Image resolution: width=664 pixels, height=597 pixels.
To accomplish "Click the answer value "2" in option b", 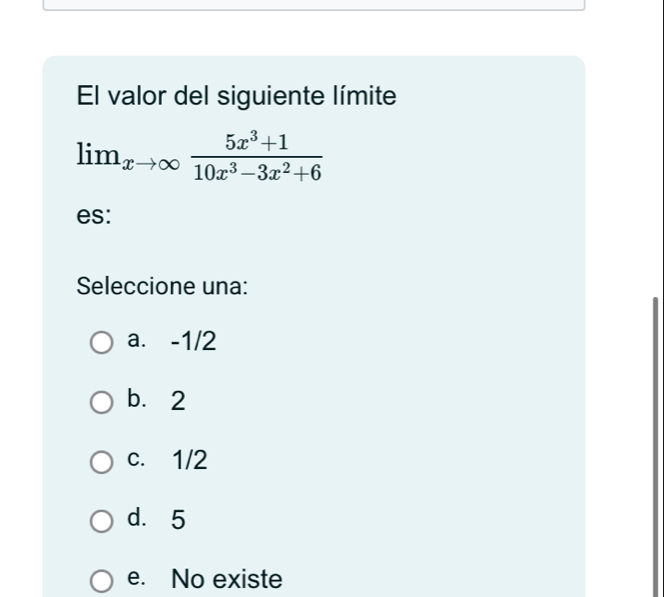I will click(x=177, y=402).
